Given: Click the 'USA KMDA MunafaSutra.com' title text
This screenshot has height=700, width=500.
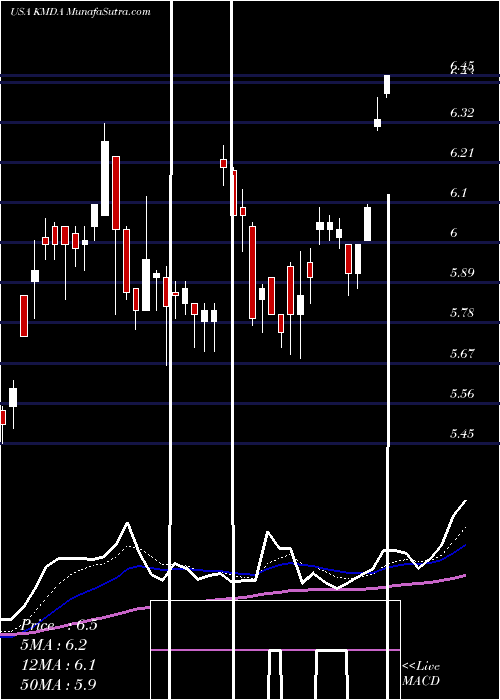Looking at the screenshot, I should pyautogui.click(x=80, y=12).
